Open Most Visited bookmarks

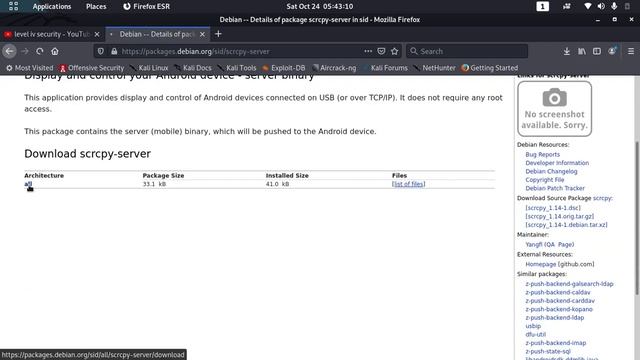29,68
